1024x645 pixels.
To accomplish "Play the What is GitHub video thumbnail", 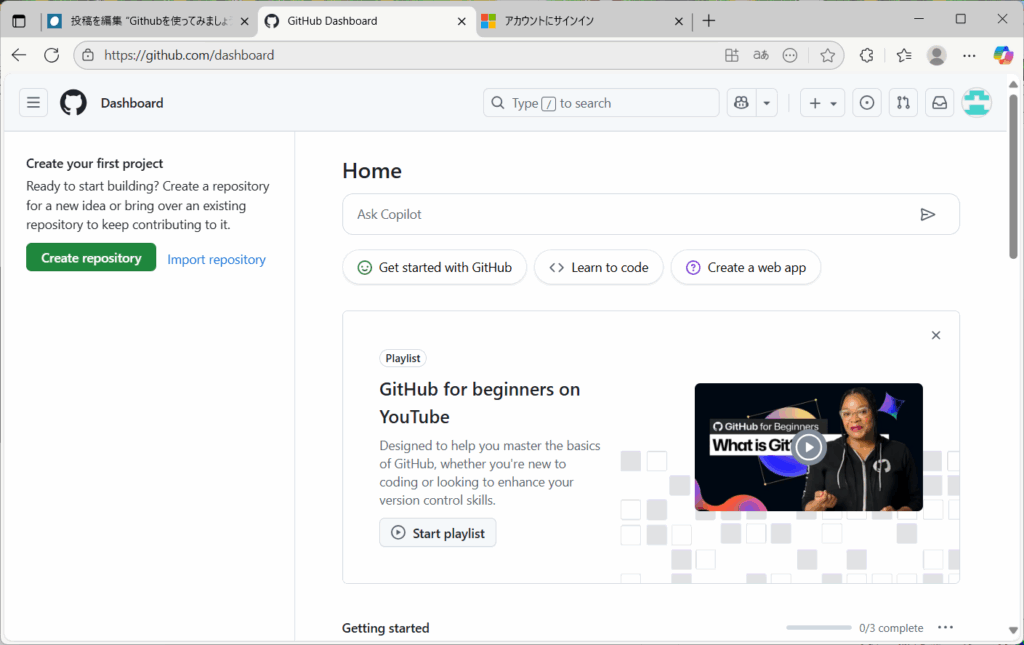I will pyautogui.click(x=808, y=447).
